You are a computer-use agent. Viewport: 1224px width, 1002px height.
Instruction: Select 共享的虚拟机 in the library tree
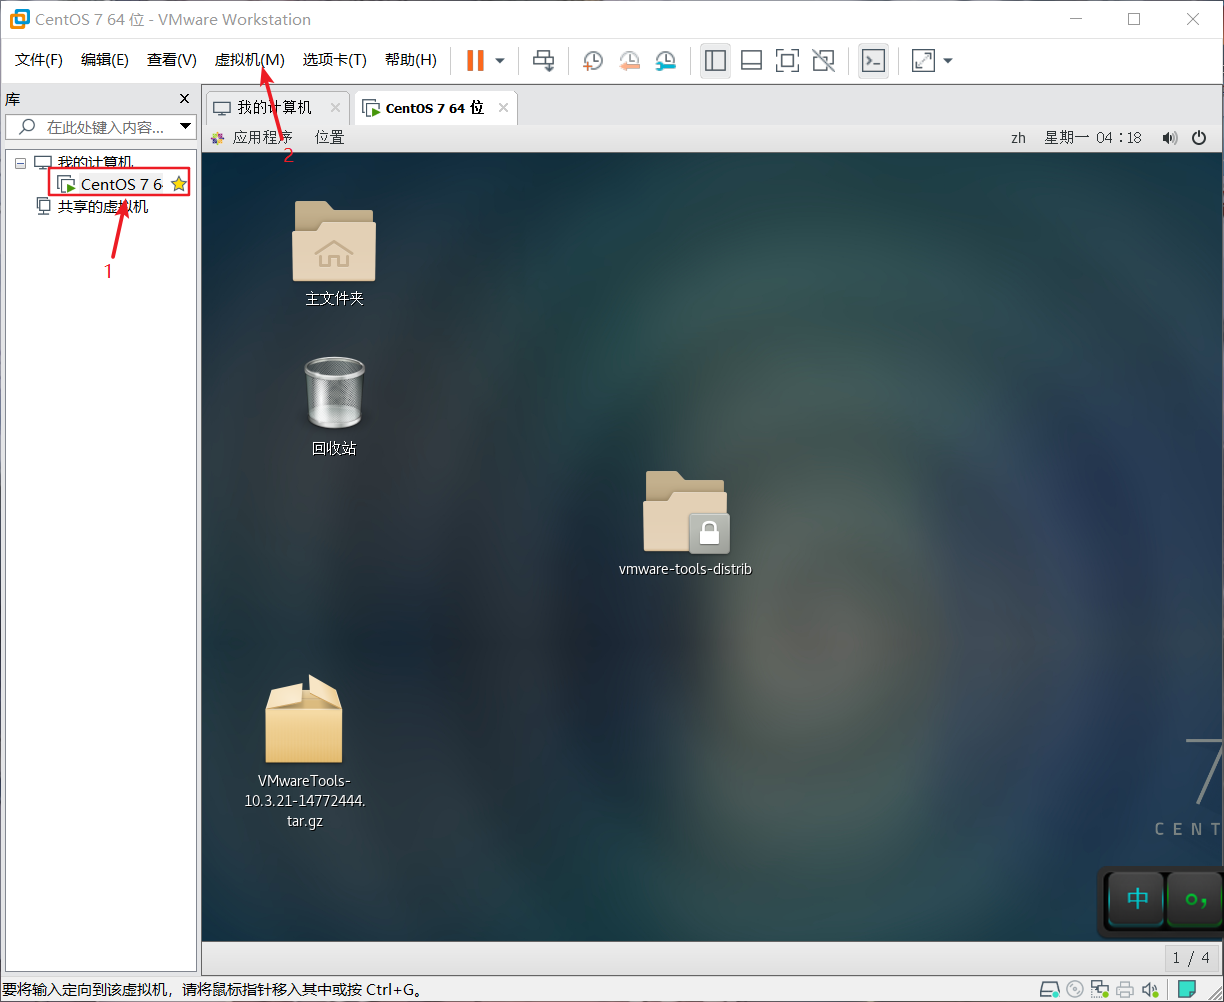point(92,206)
